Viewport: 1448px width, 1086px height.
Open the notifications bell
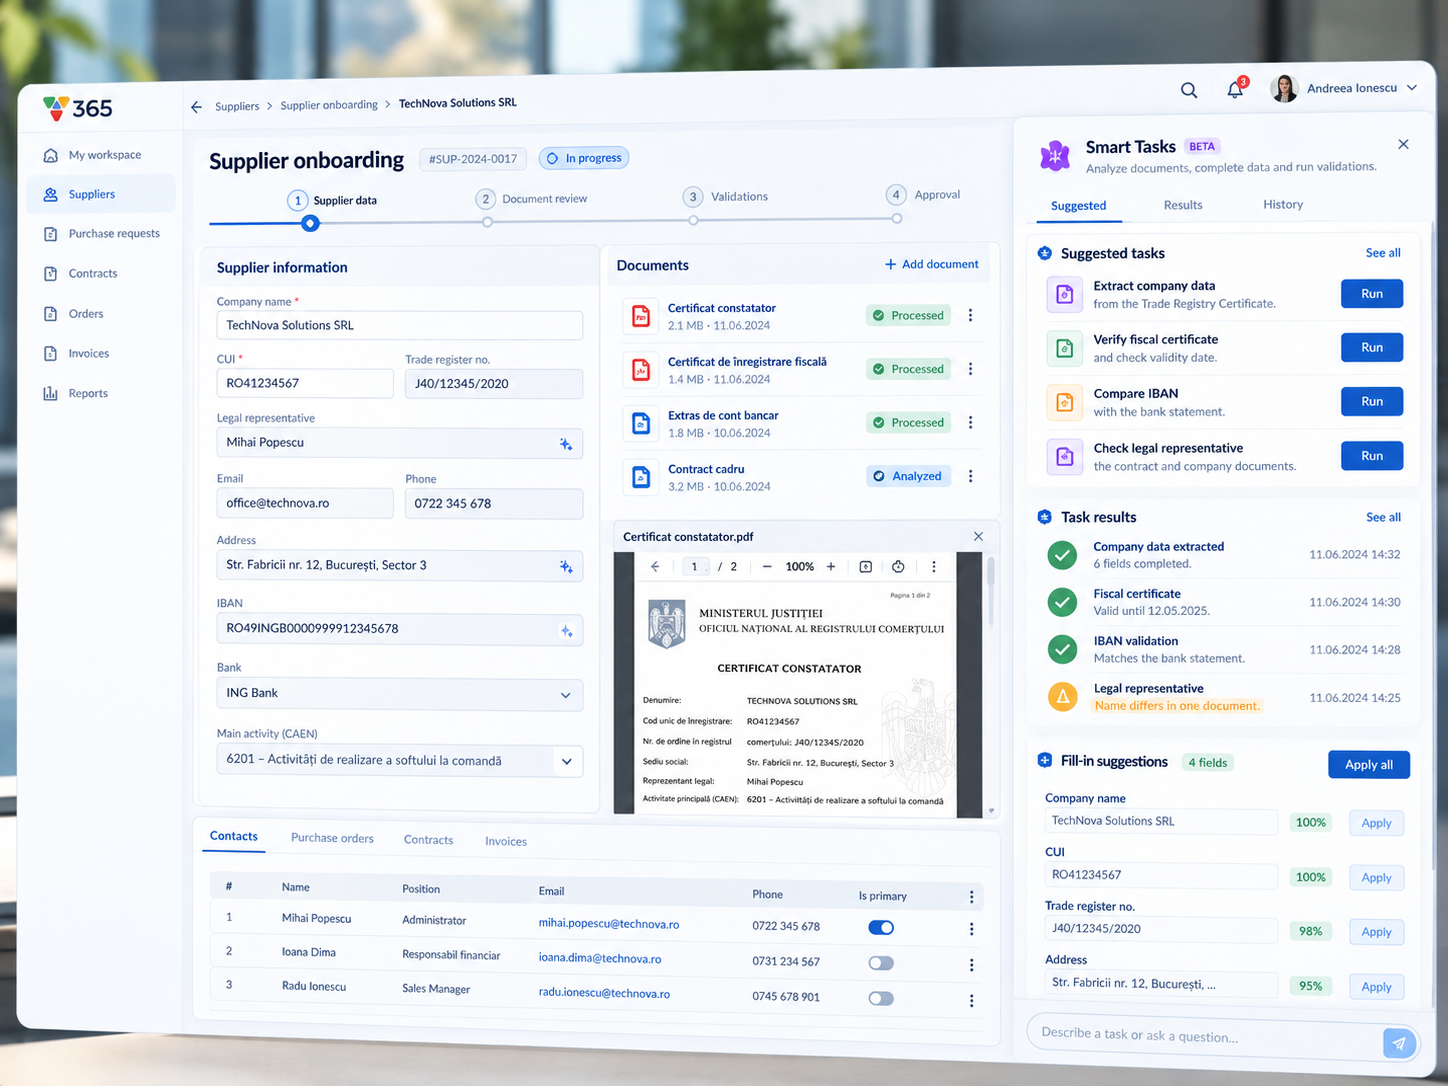coord(1235,90)
